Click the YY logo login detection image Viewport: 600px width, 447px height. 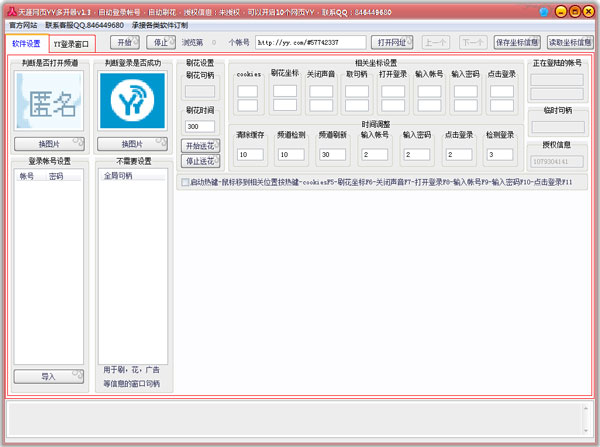pyautogui.click(x=132, y=101)
